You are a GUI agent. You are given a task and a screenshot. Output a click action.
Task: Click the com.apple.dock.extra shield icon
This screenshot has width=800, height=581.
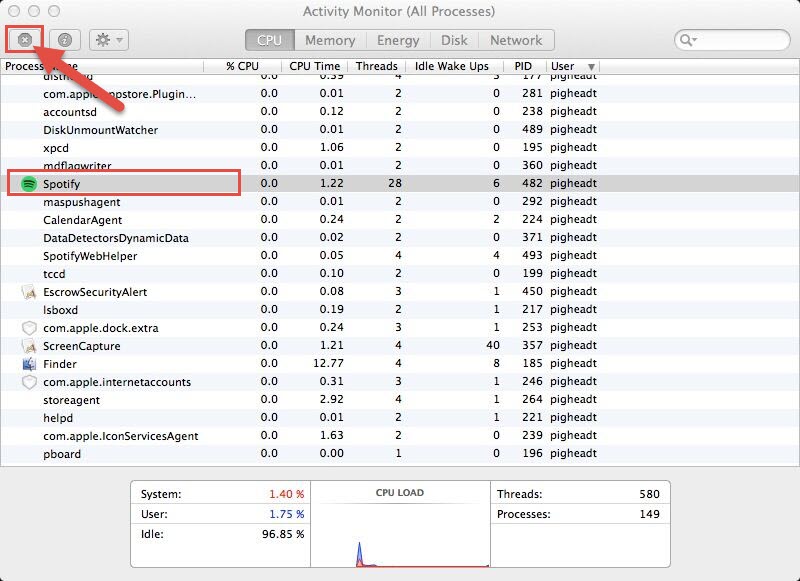click(x=29, y=328)
